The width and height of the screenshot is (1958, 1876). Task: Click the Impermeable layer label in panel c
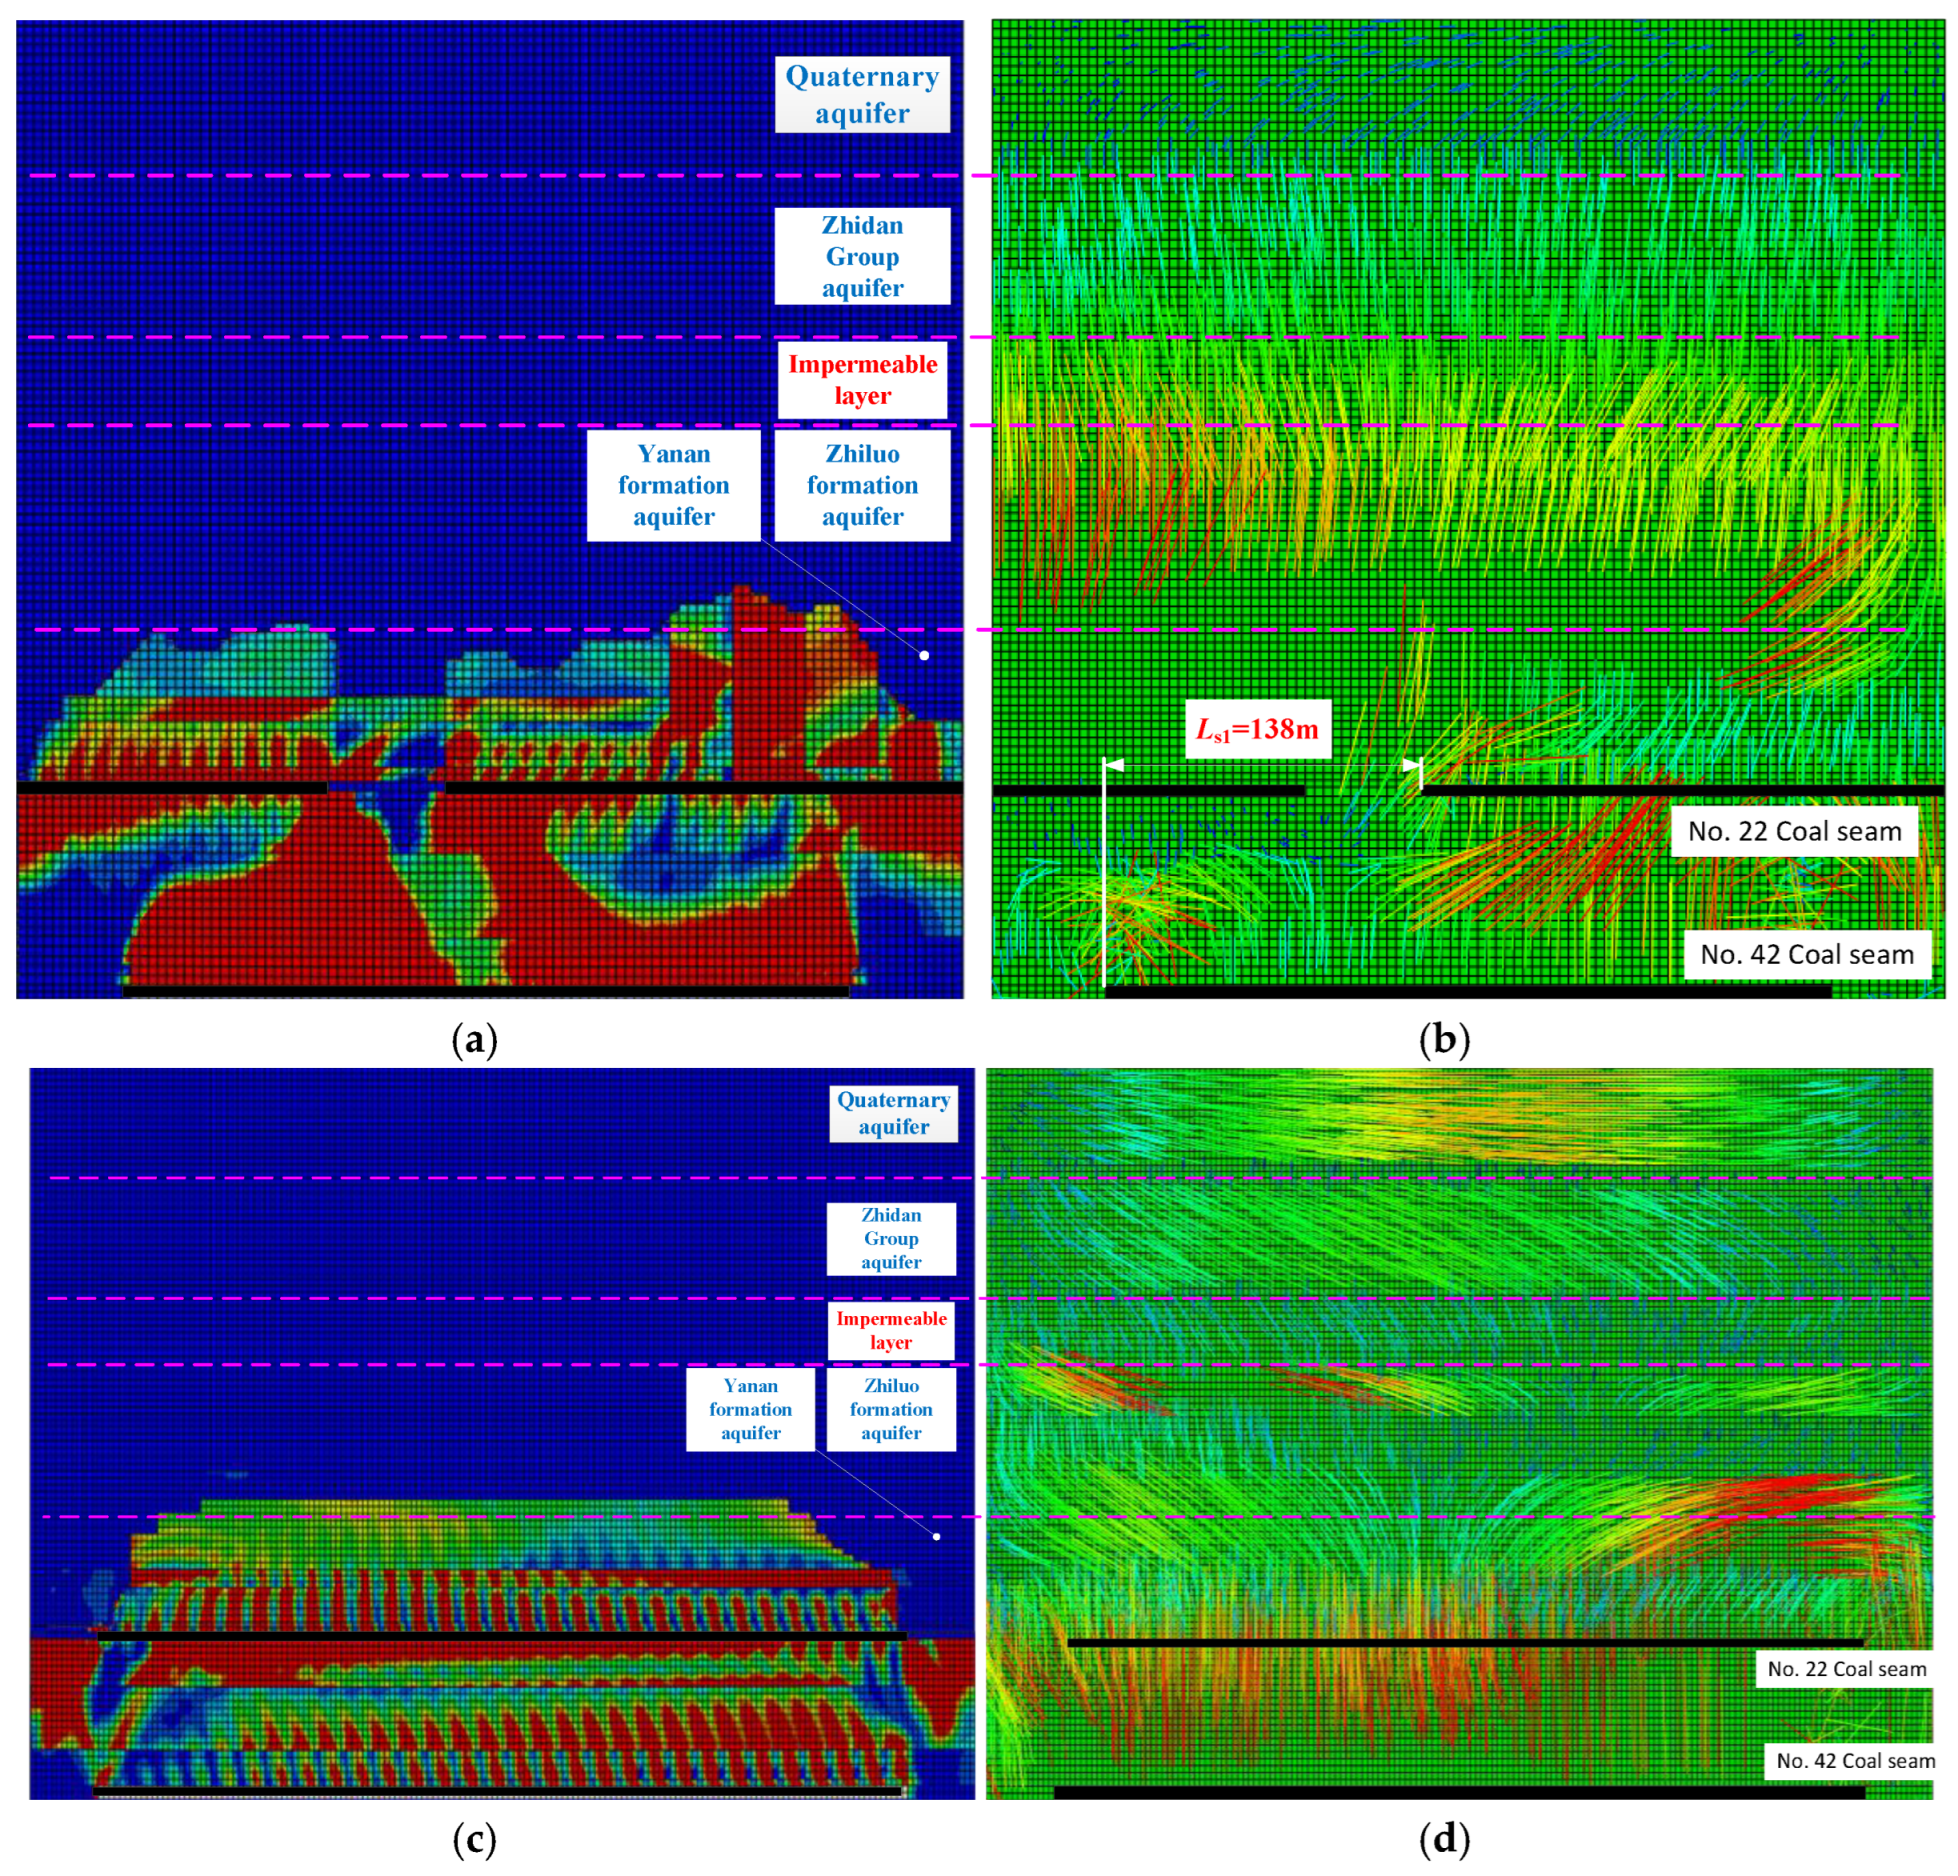pyautogui.click(x=891, y=1330)
